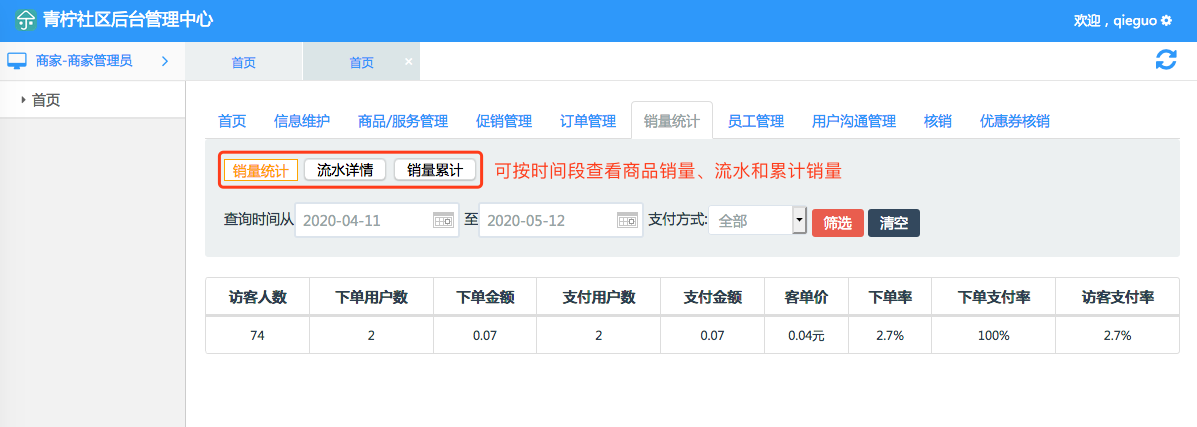Click the 欢迎, qieguo user text
1197x427 pixels.
1115,21
